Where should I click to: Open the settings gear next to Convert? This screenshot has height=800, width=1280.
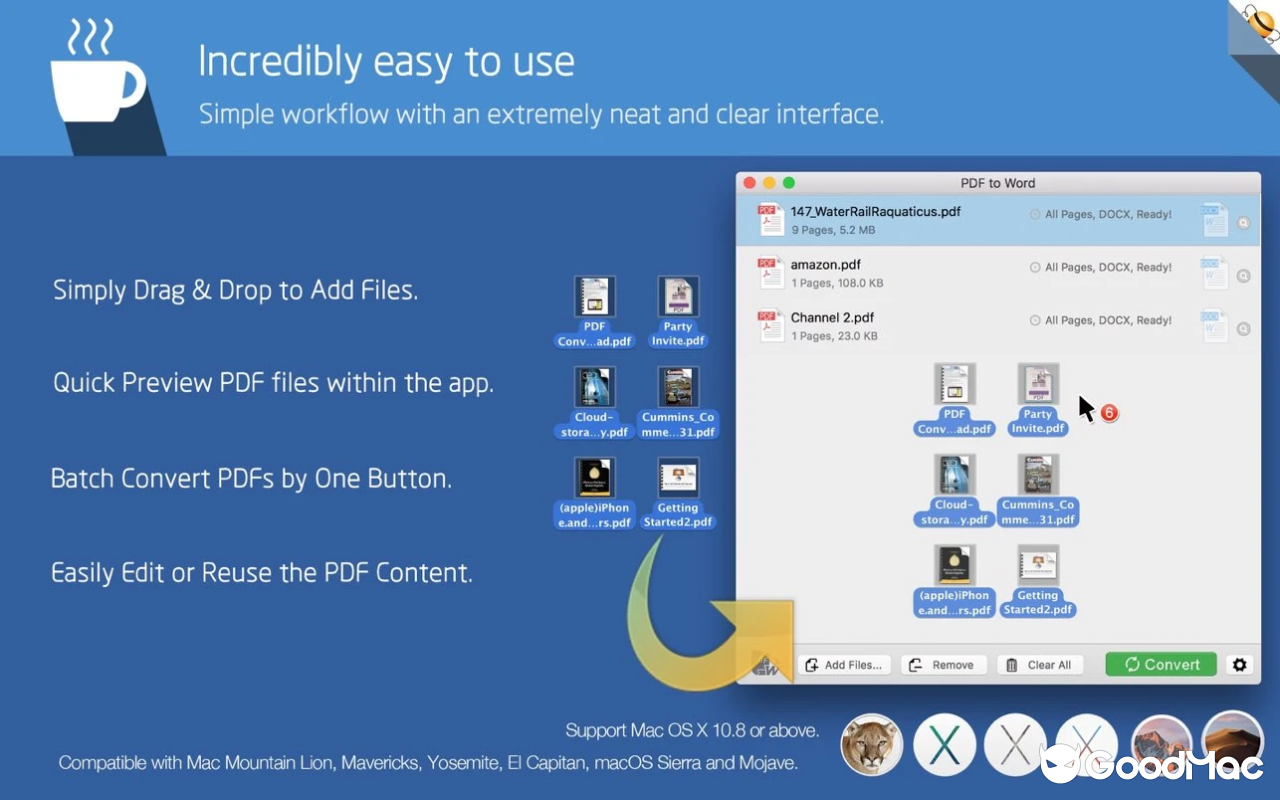coord(1240,665)
